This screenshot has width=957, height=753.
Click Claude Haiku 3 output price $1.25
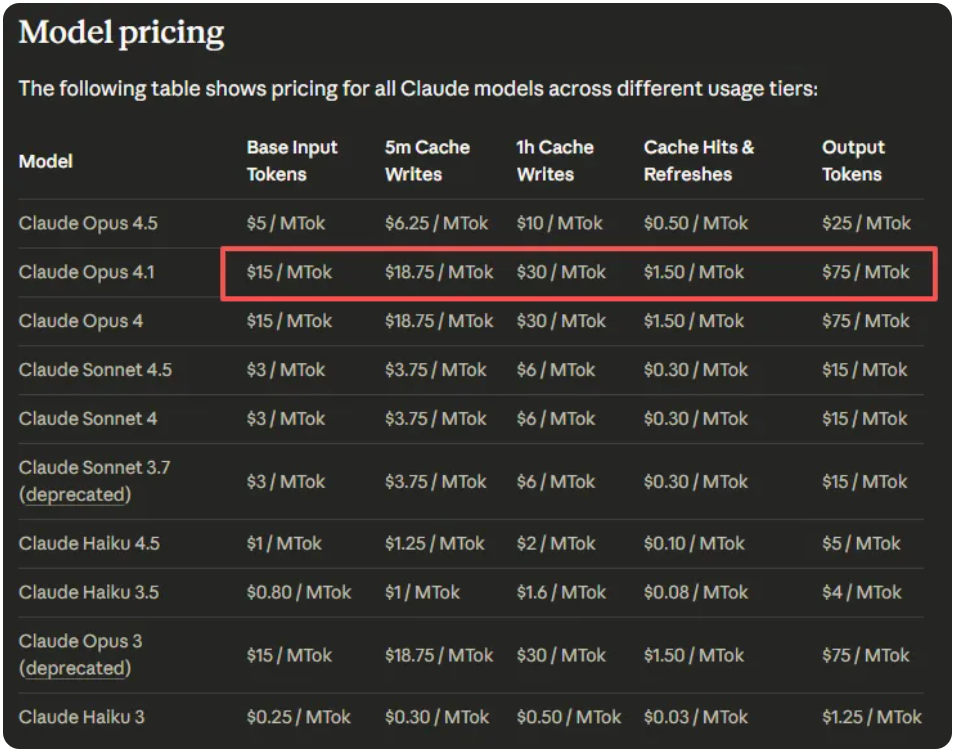tap(871, 717)
